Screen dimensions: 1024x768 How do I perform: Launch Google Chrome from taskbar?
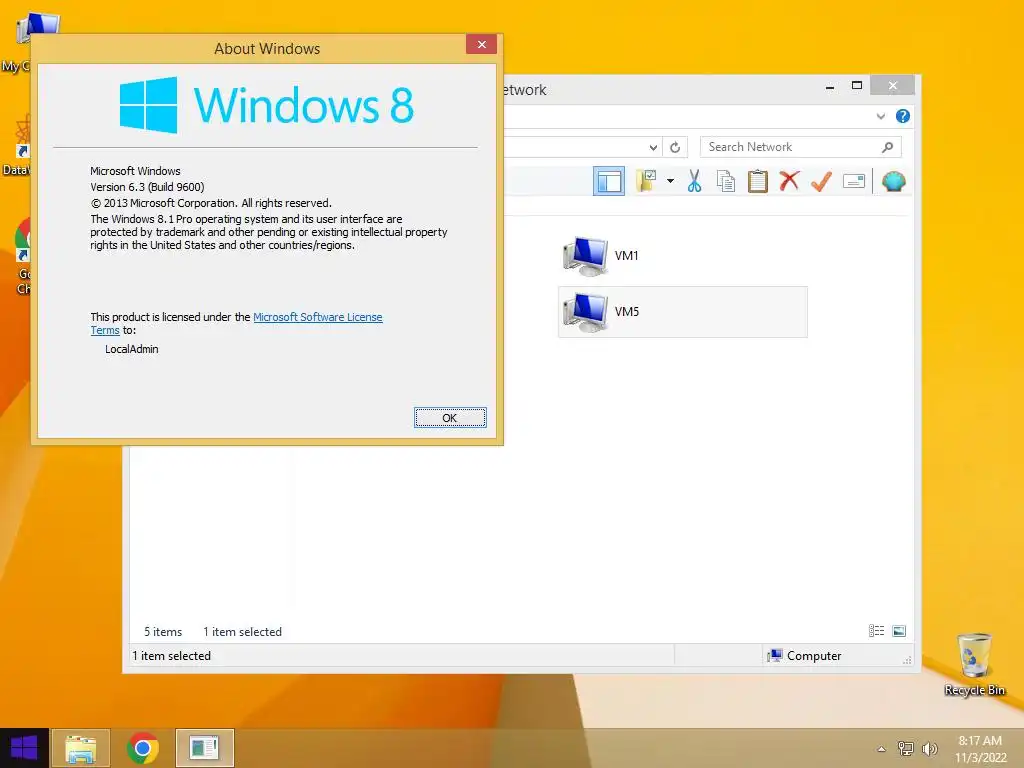(x=142, y=748)
